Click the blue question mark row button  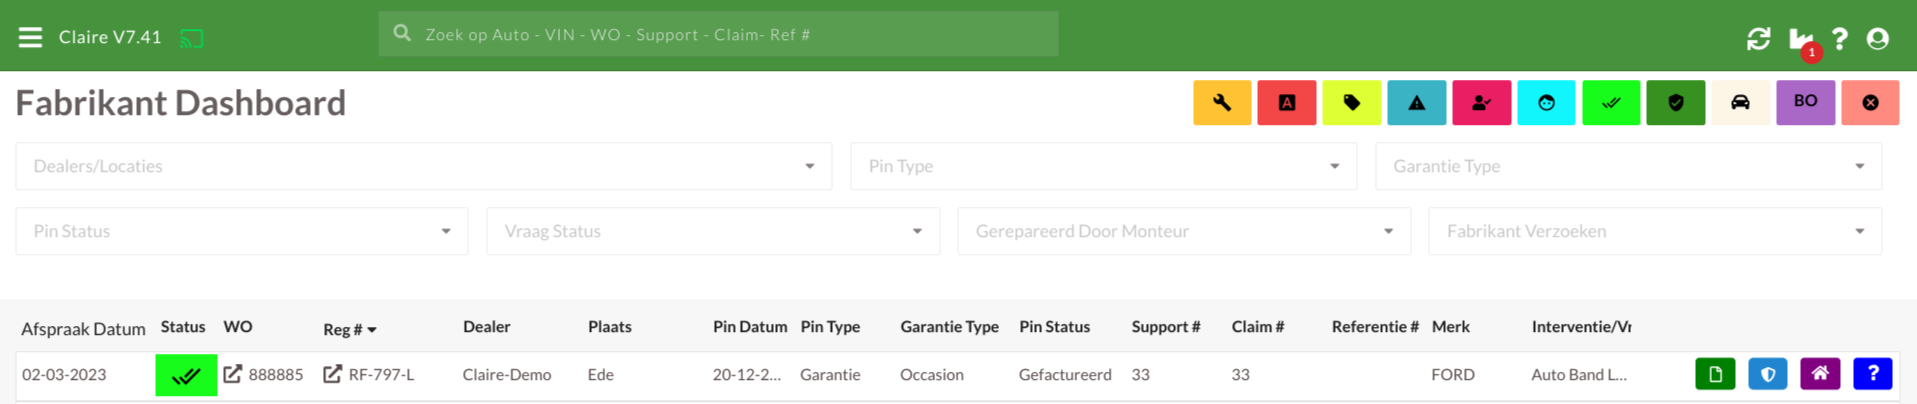pyautogui.click(x=1872, y=374)
